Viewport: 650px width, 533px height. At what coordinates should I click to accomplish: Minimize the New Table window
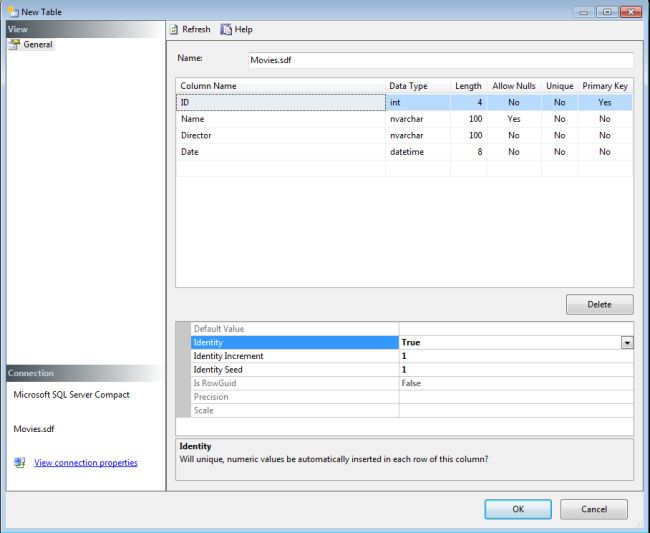[x=584, y=12]
